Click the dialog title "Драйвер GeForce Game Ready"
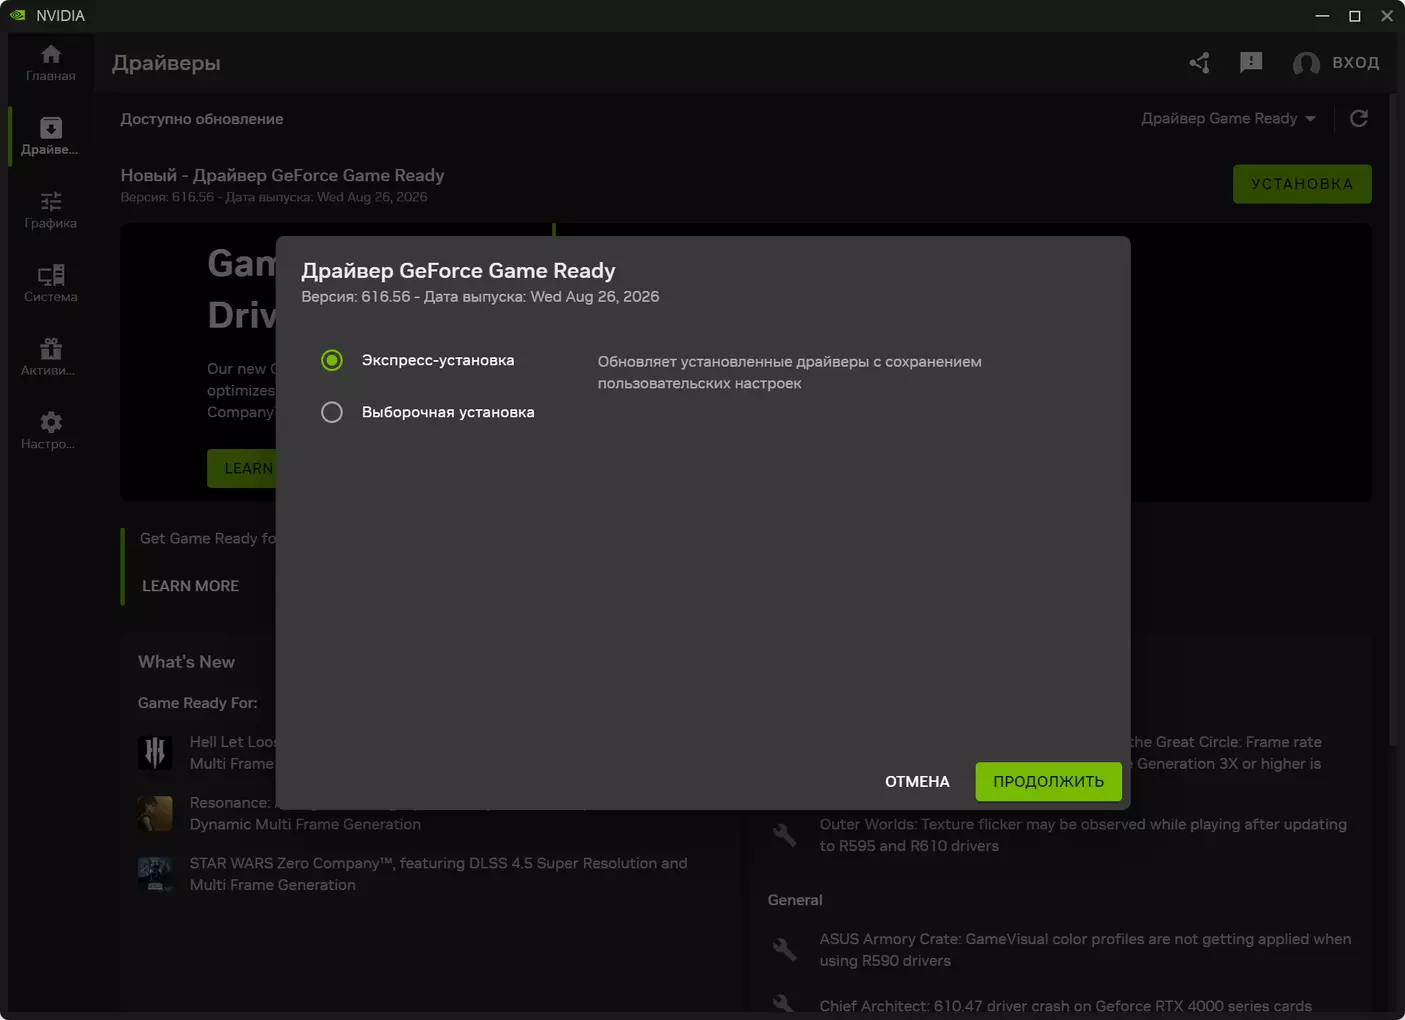This screenshot has height=1020, width=1405. (x=458, y=270)
